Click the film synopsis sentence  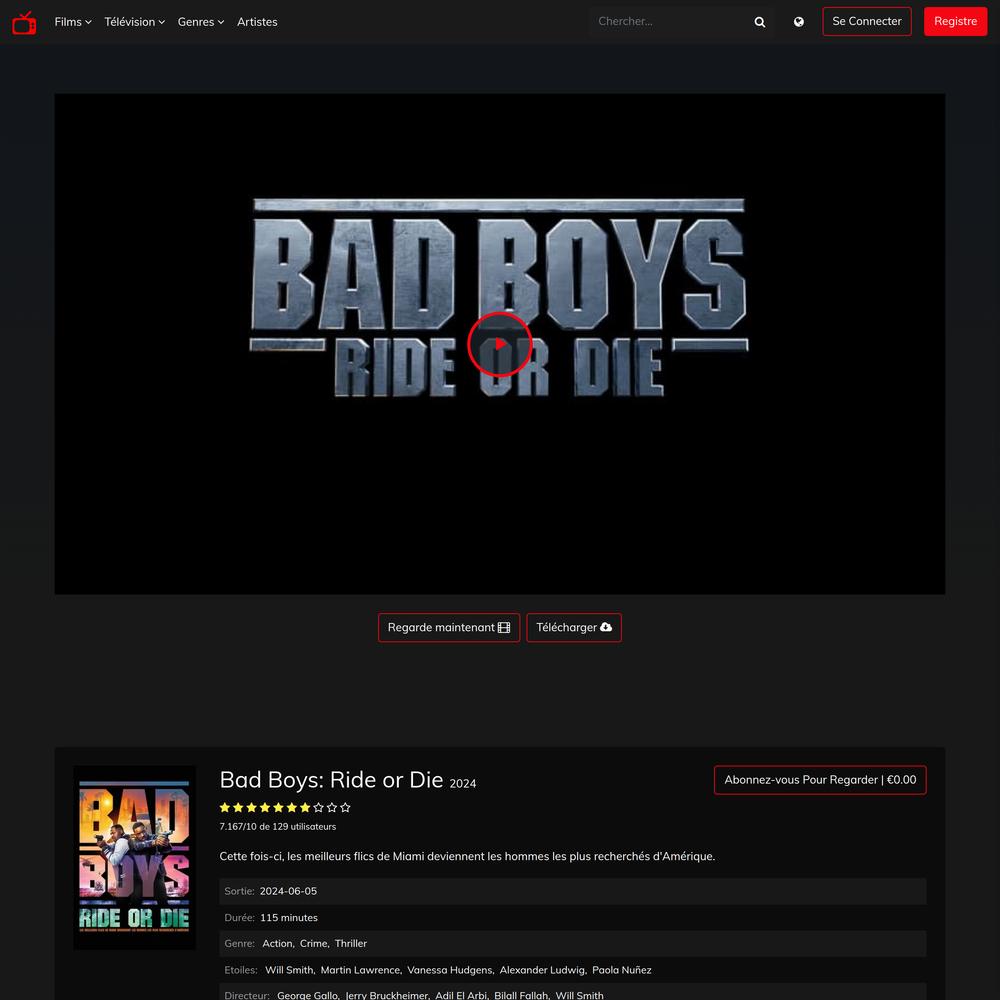coord(467,857)
